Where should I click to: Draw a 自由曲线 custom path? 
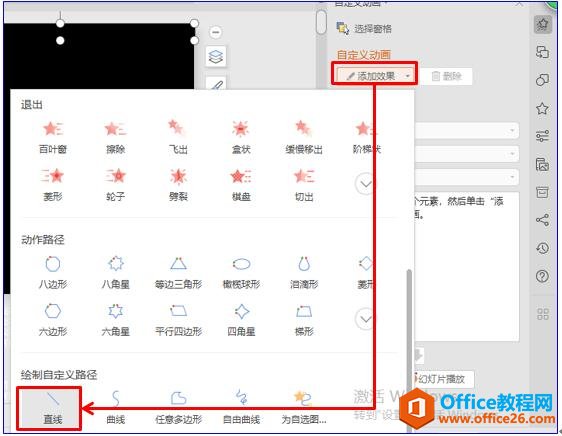pos(241,408)
